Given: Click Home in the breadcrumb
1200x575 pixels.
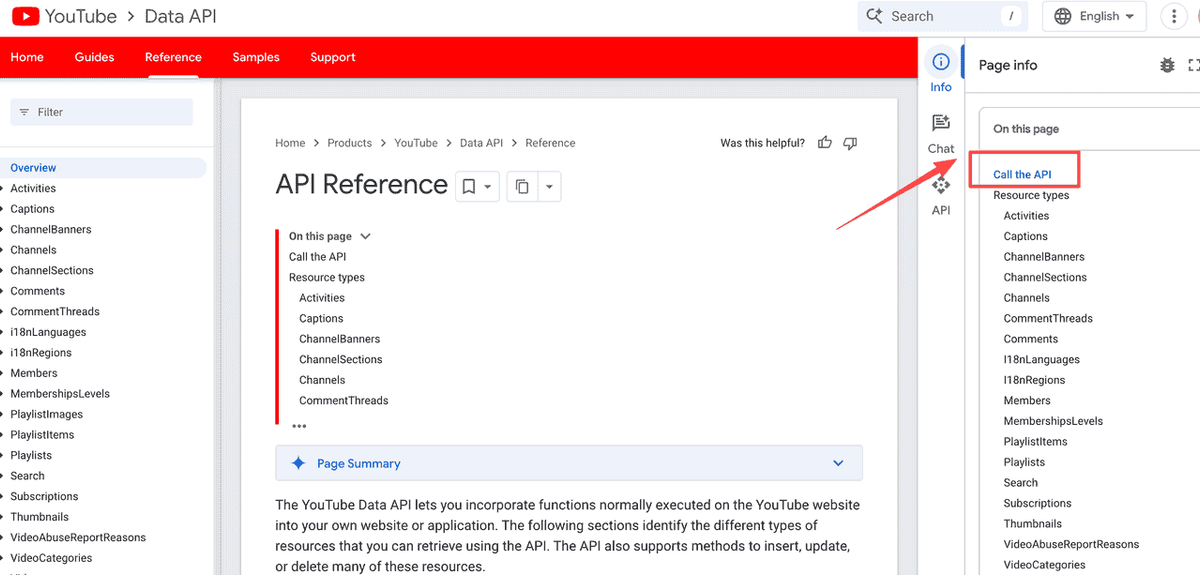Looking at the screenshot, I should coord(290,143).
